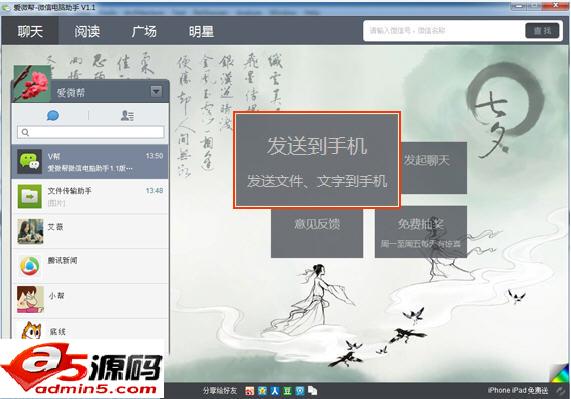Open the 文件传输助手 conversation

tap(90, 197)
